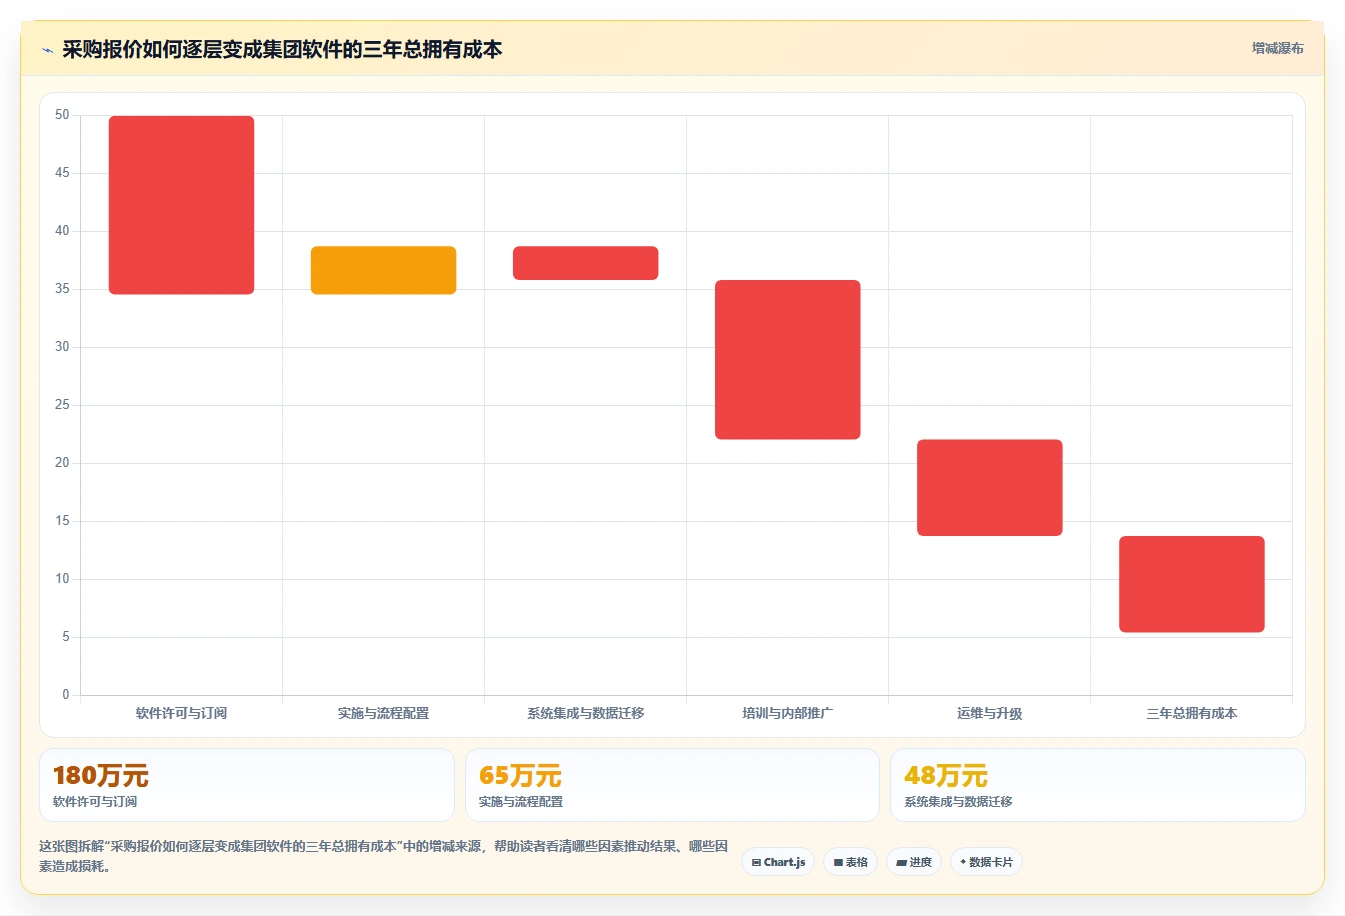Click the red 培训与内部推广 bar
Viewport: 1345px width, 916px height.
click(787, 360)
